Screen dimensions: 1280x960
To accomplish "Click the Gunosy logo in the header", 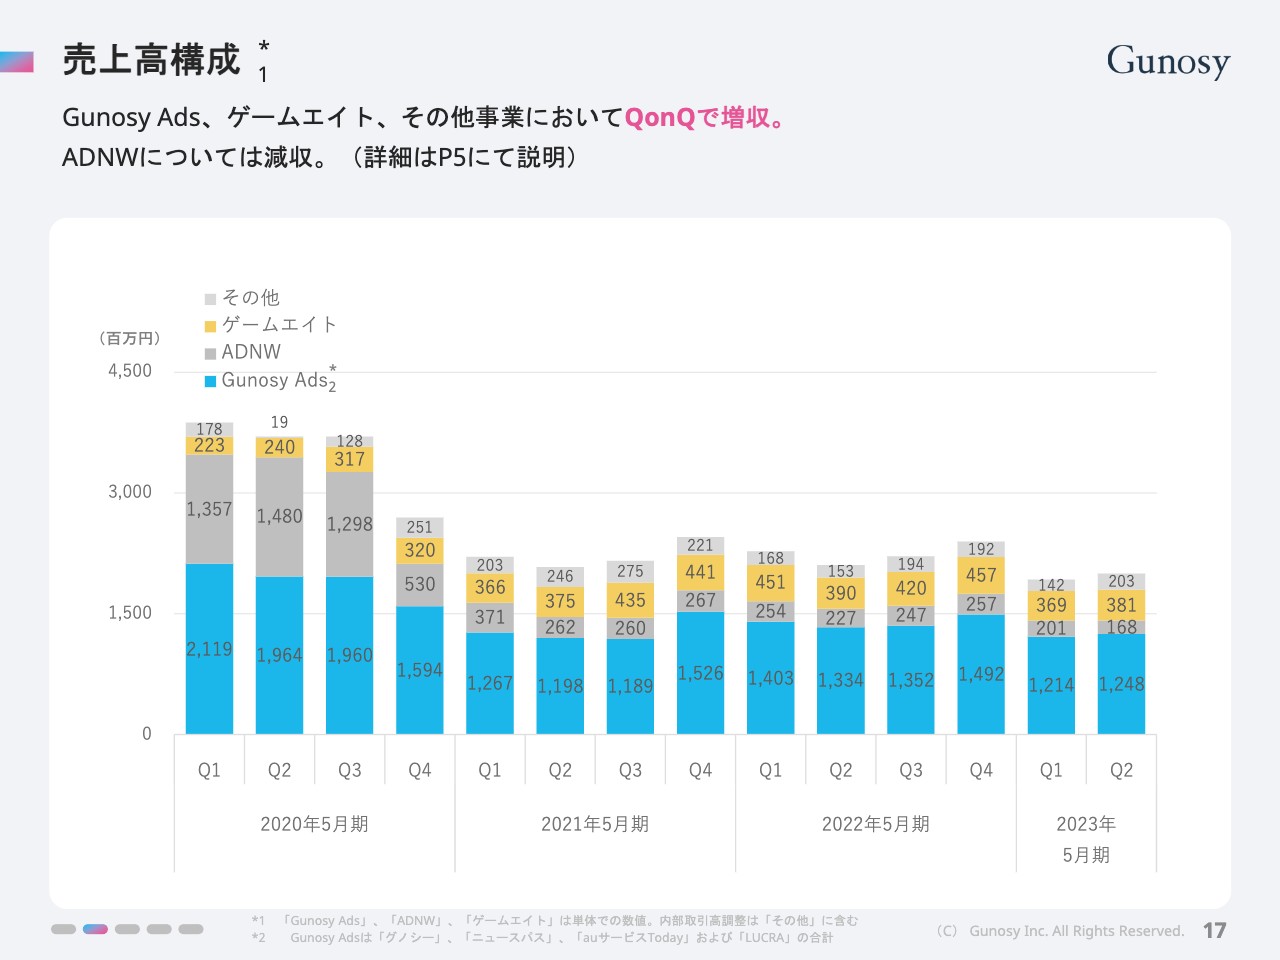I will click(x=1168, y=61).
